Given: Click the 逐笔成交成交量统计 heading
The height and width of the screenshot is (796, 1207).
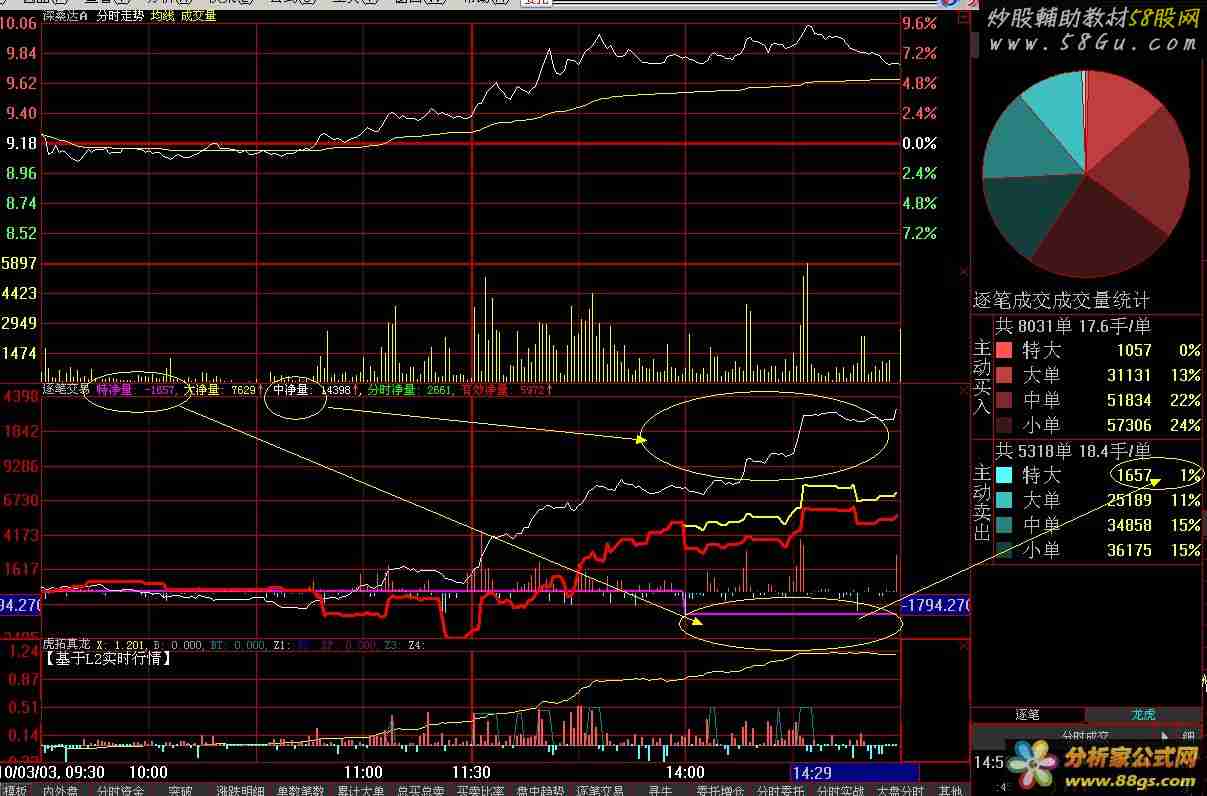Looking at the screenshot, I should (1062, 300).
